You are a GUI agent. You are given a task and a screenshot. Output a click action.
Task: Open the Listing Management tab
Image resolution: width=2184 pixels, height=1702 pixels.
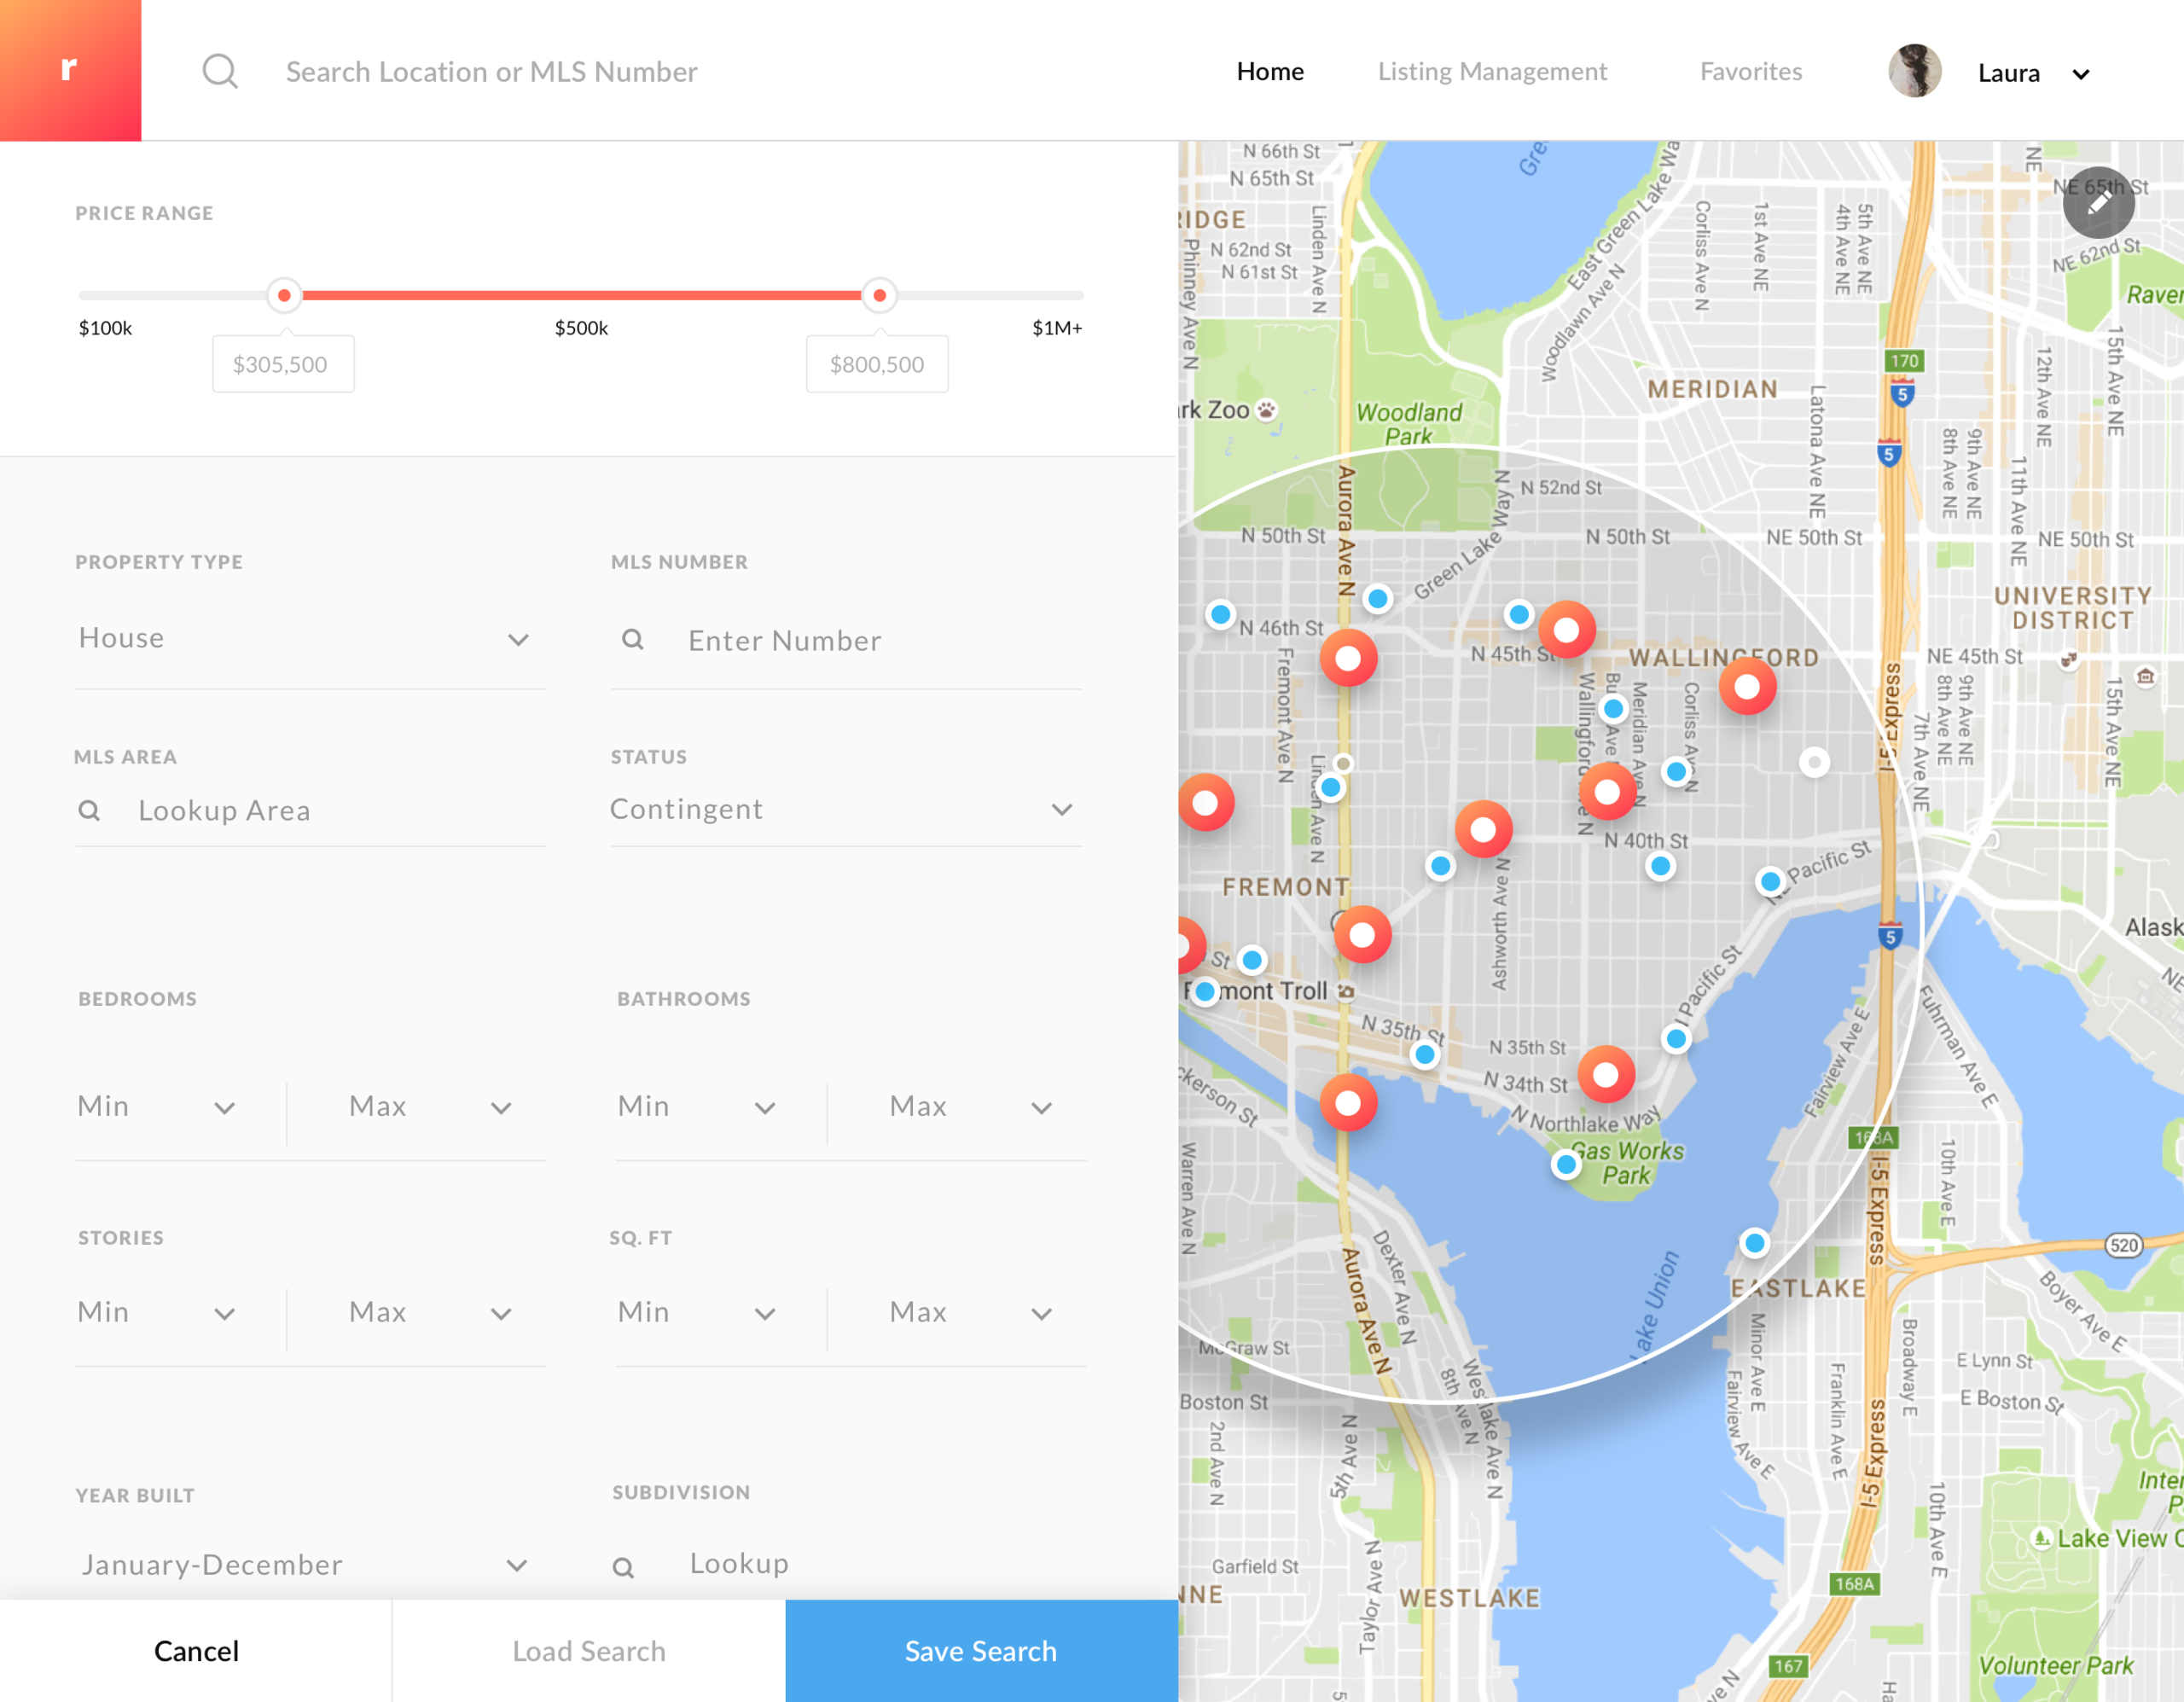tap(1492, 71)
